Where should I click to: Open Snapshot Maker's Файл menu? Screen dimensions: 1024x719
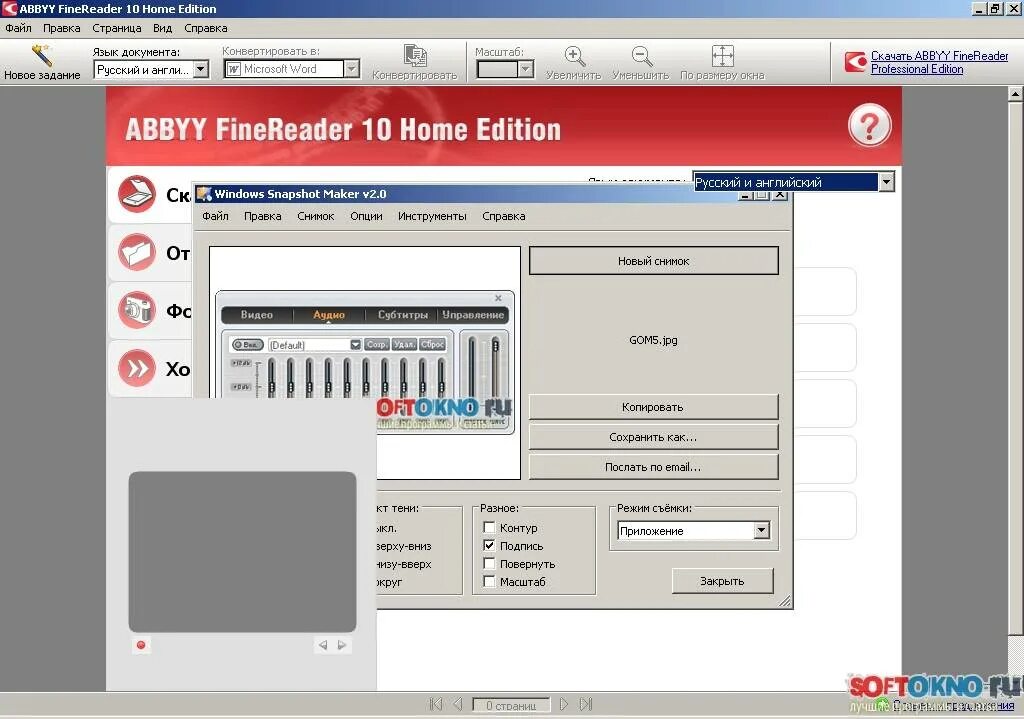216,216
